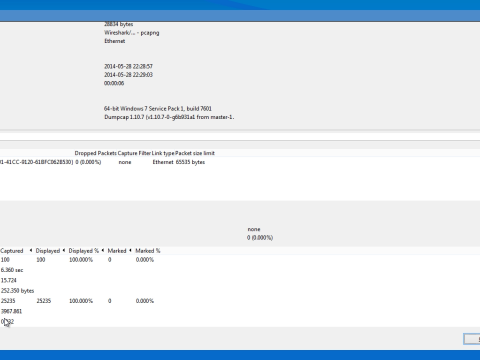Click the Capture Filter column header
Screen dimensions: 480x360
point(134,153)
